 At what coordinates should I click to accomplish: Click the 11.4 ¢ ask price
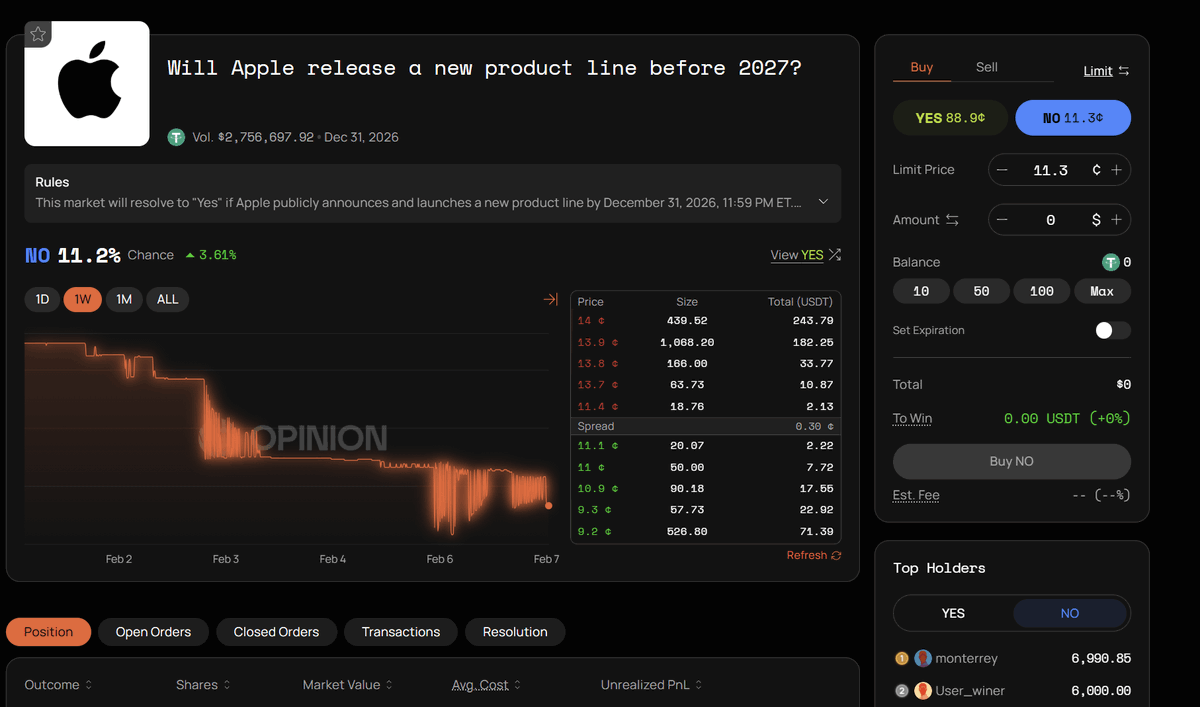pyautogui.click(x=596, y=406)
